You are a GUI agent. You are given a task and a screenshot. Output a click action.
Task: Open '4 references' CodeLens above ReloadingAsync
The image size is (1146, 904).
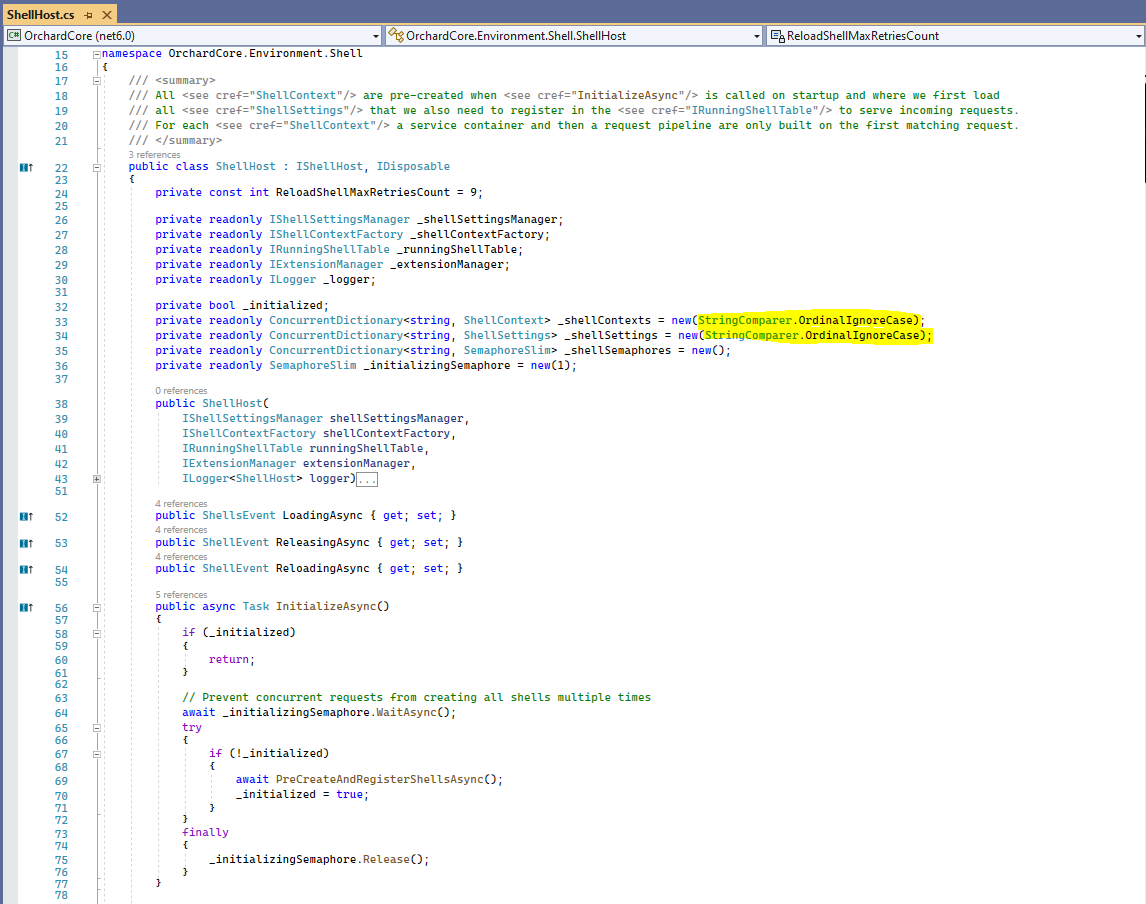tap(181, 557)
